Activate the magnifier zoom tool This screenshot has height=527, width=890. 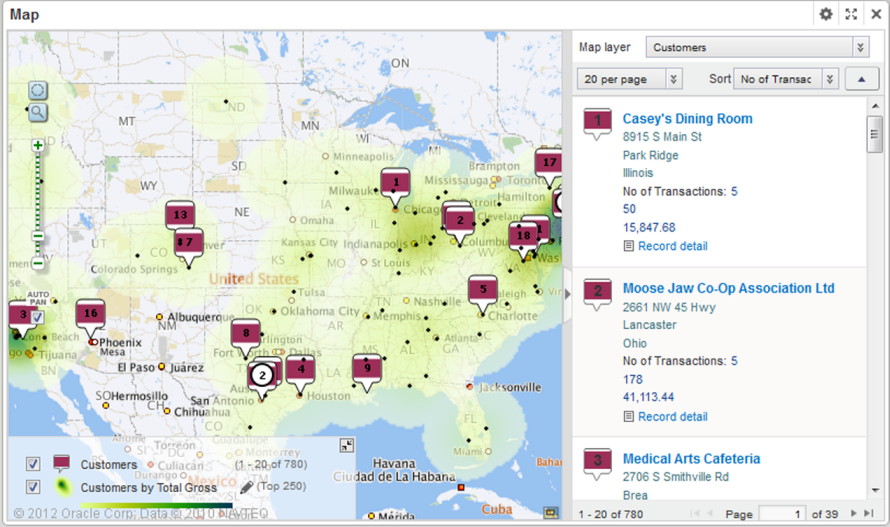[37, 112]
